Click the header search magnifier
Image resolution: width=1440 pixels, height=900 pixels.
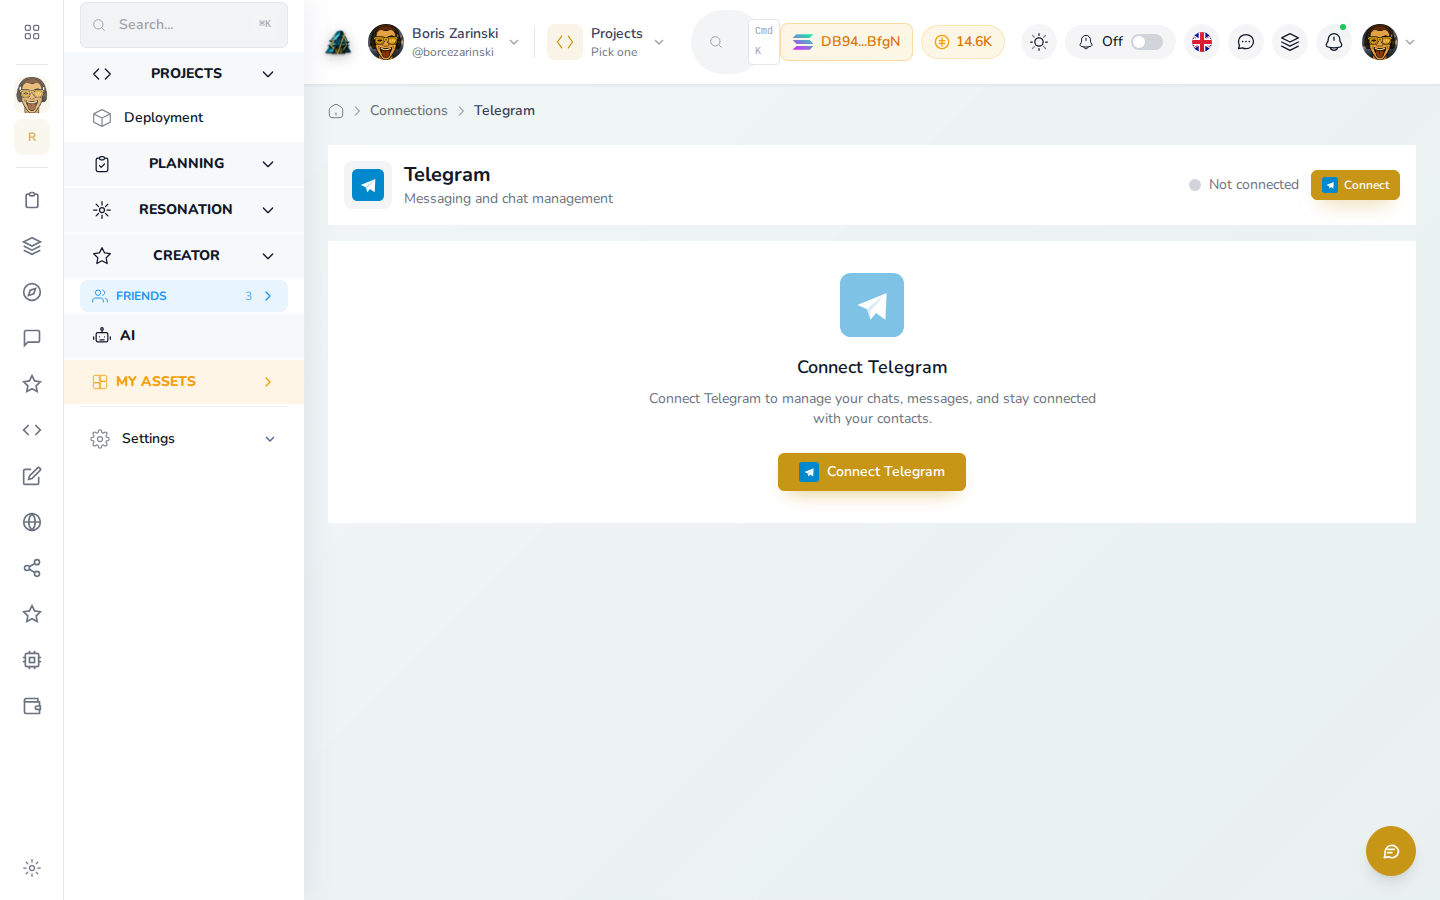tap(716, 42)
